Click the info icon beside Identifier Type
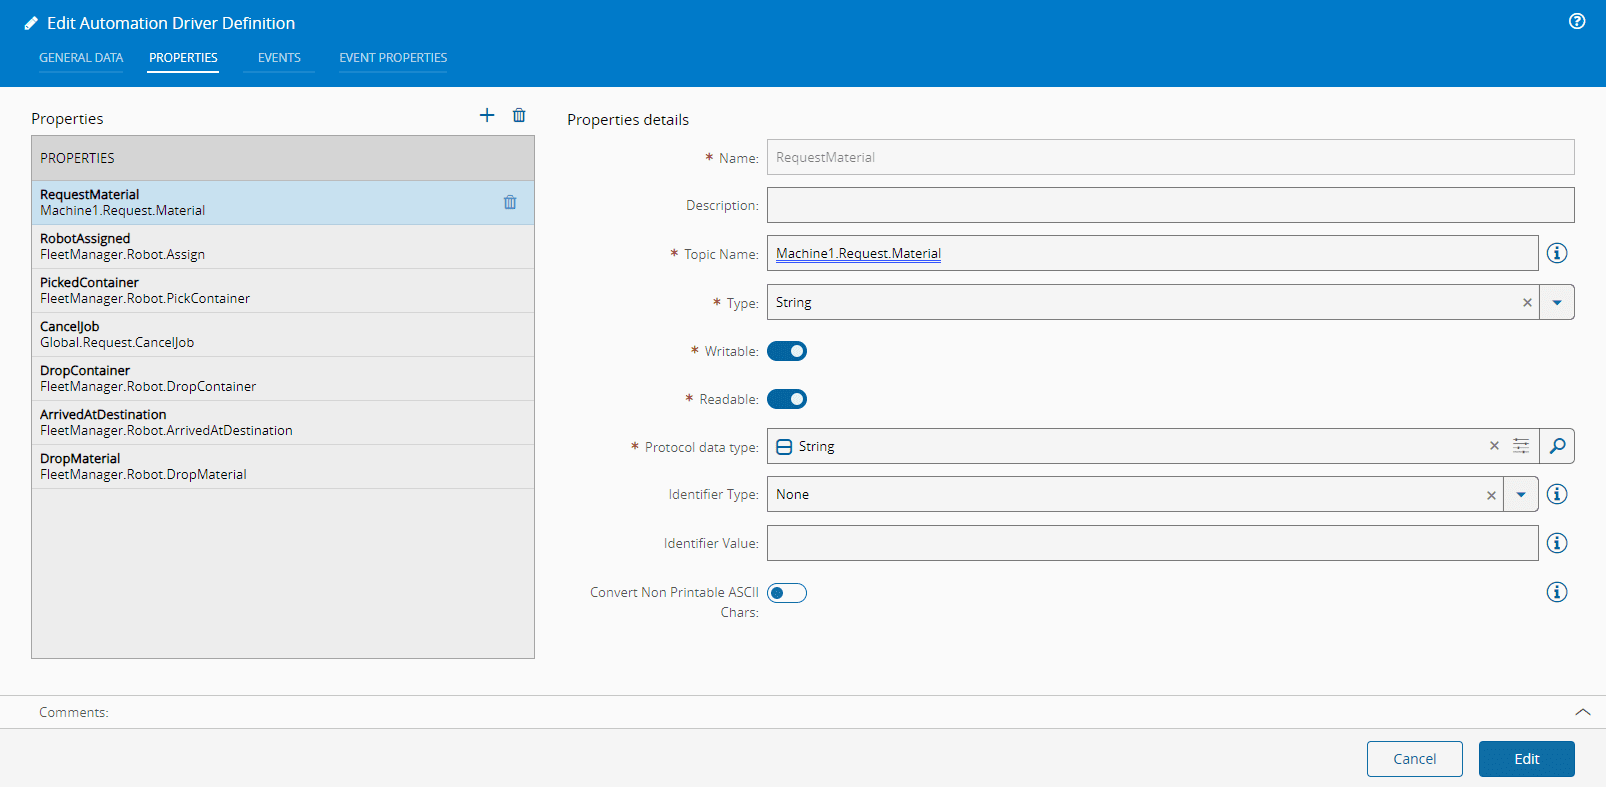Image resolution: width=1606 pixels, height=787 pixels. 1557,494
